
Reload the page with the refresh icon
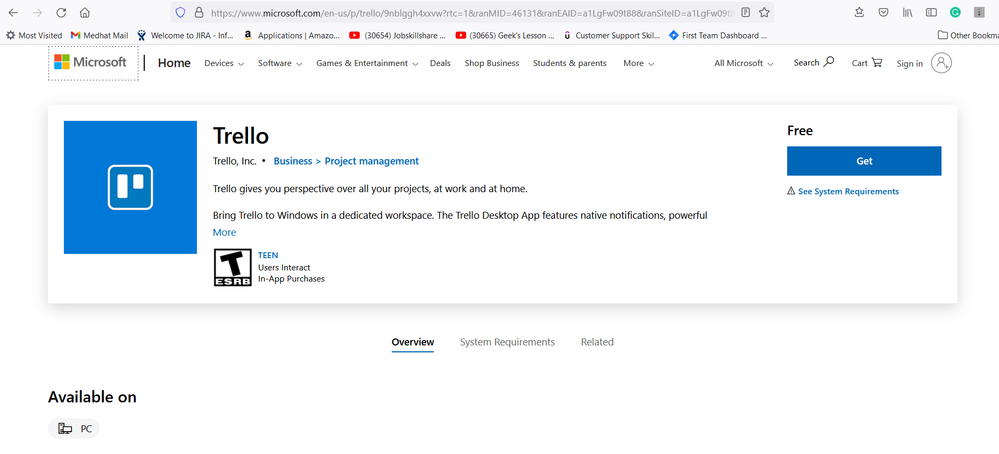point(61,12)
